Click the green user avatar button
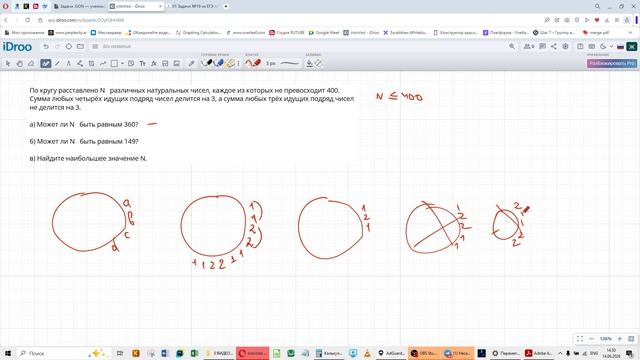This screenshot has width=640, height=360. 631,47
